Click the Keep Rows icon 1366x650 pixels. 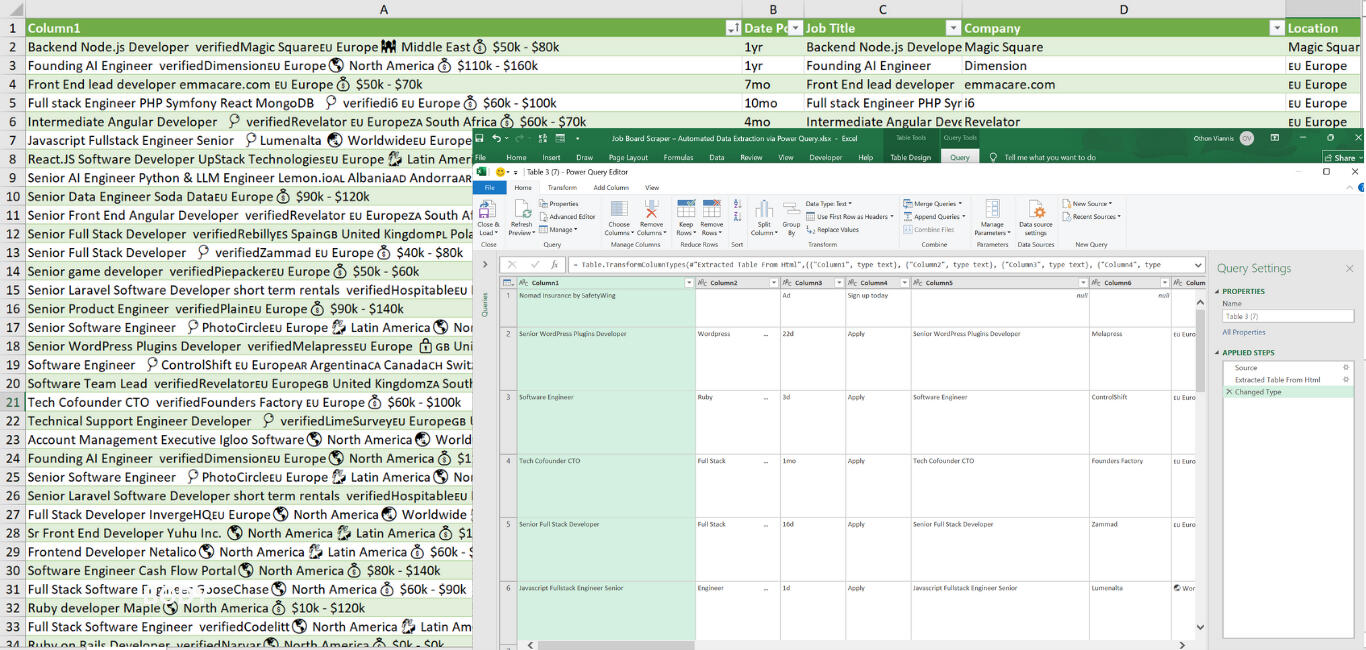pyautogui.click(x=686, y=210)
